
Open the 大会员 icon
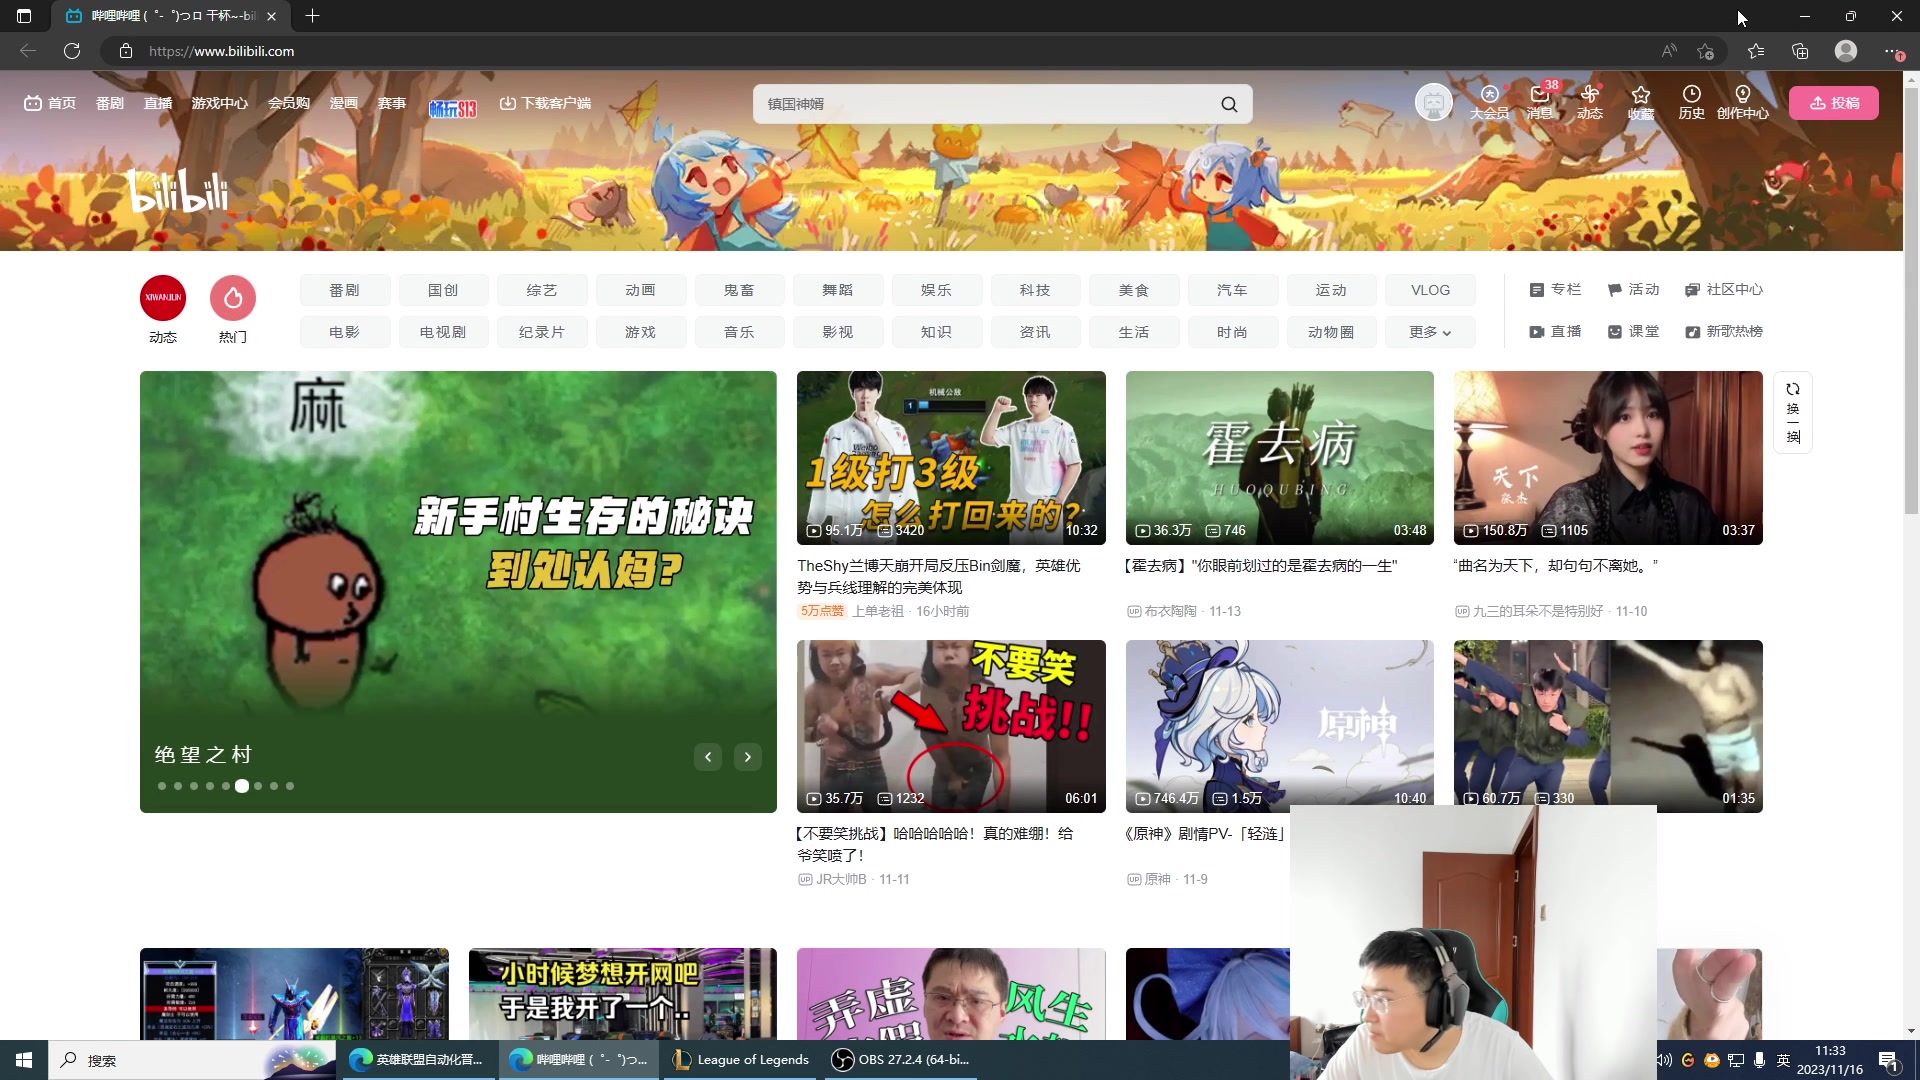(1489, 102)
